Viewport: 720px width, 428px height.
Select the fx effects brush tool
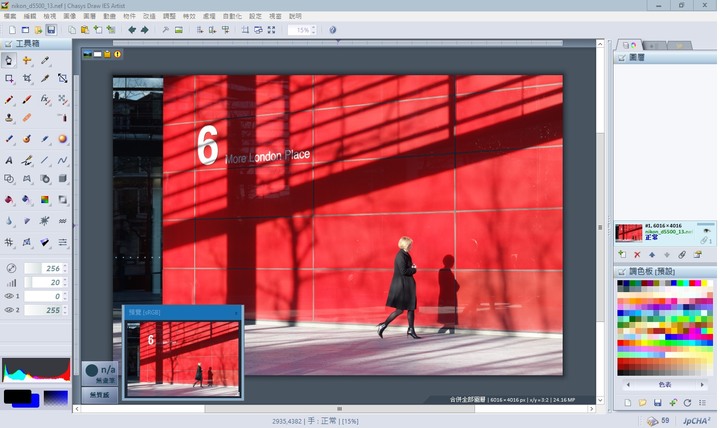pos(45,99)
